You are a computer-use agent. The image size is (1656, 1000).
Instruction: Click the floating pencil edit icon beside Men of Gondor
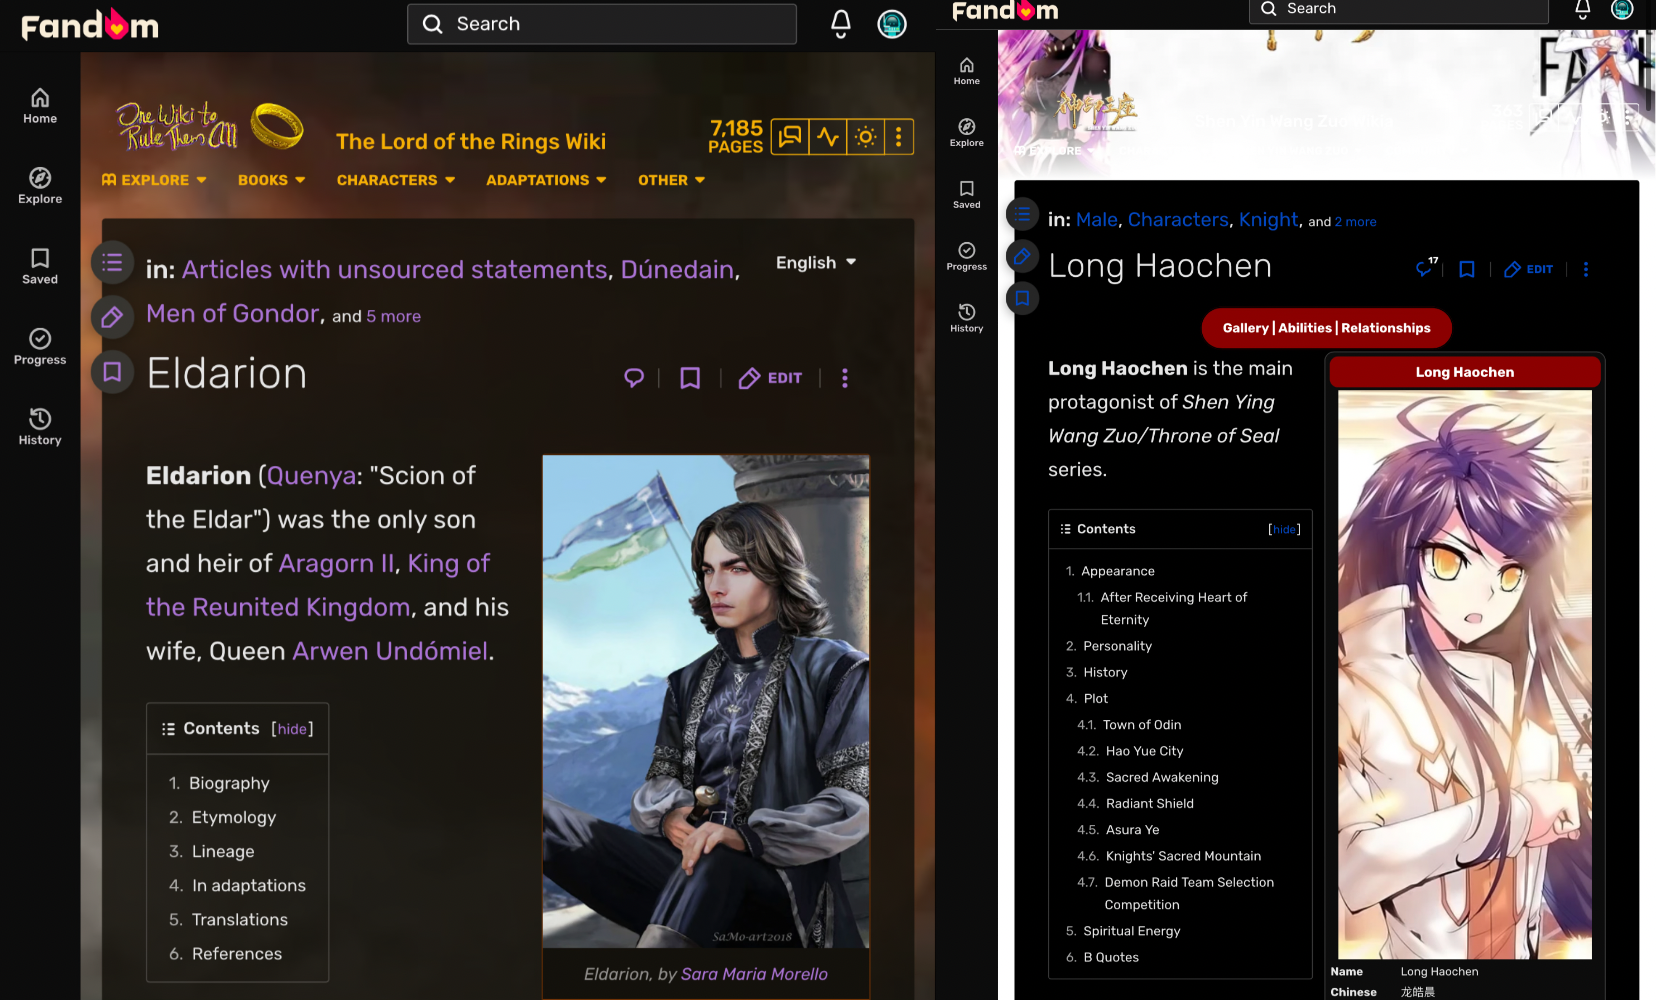coord(112,318)
